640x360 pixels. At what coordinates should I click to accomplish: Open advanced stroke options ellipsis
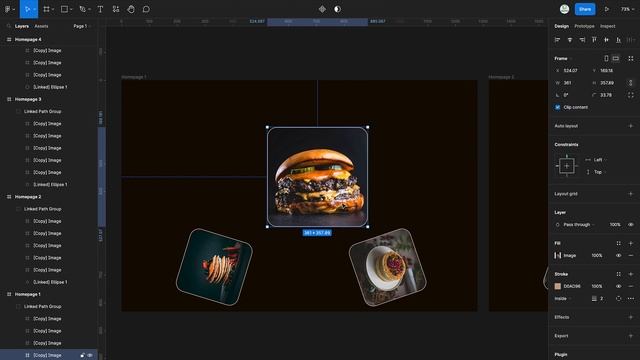point(631,299)
